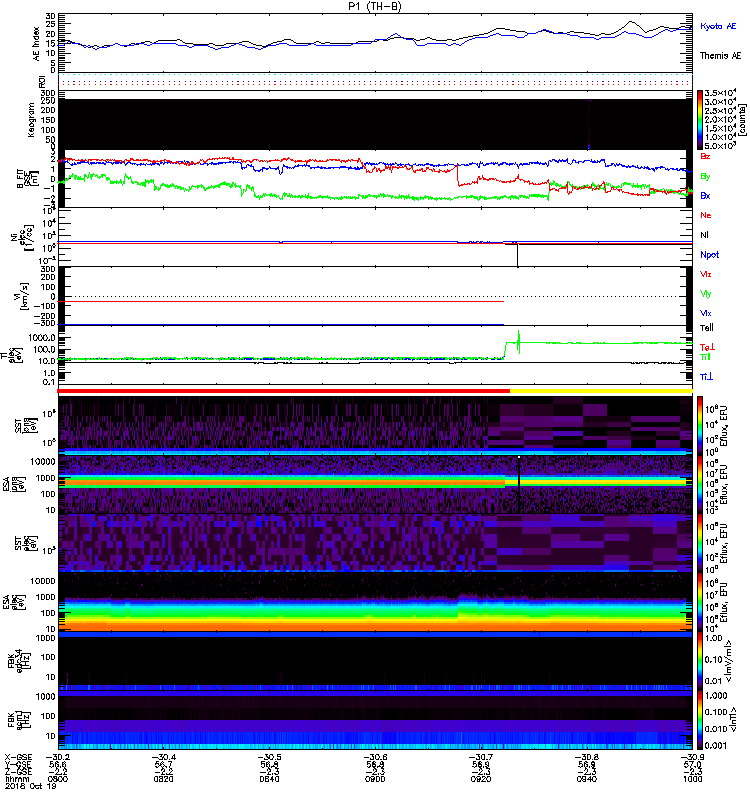Click the green Viy velocity legend label
The width and height of the screenshot is (750, 800).
tap(705, 293)
